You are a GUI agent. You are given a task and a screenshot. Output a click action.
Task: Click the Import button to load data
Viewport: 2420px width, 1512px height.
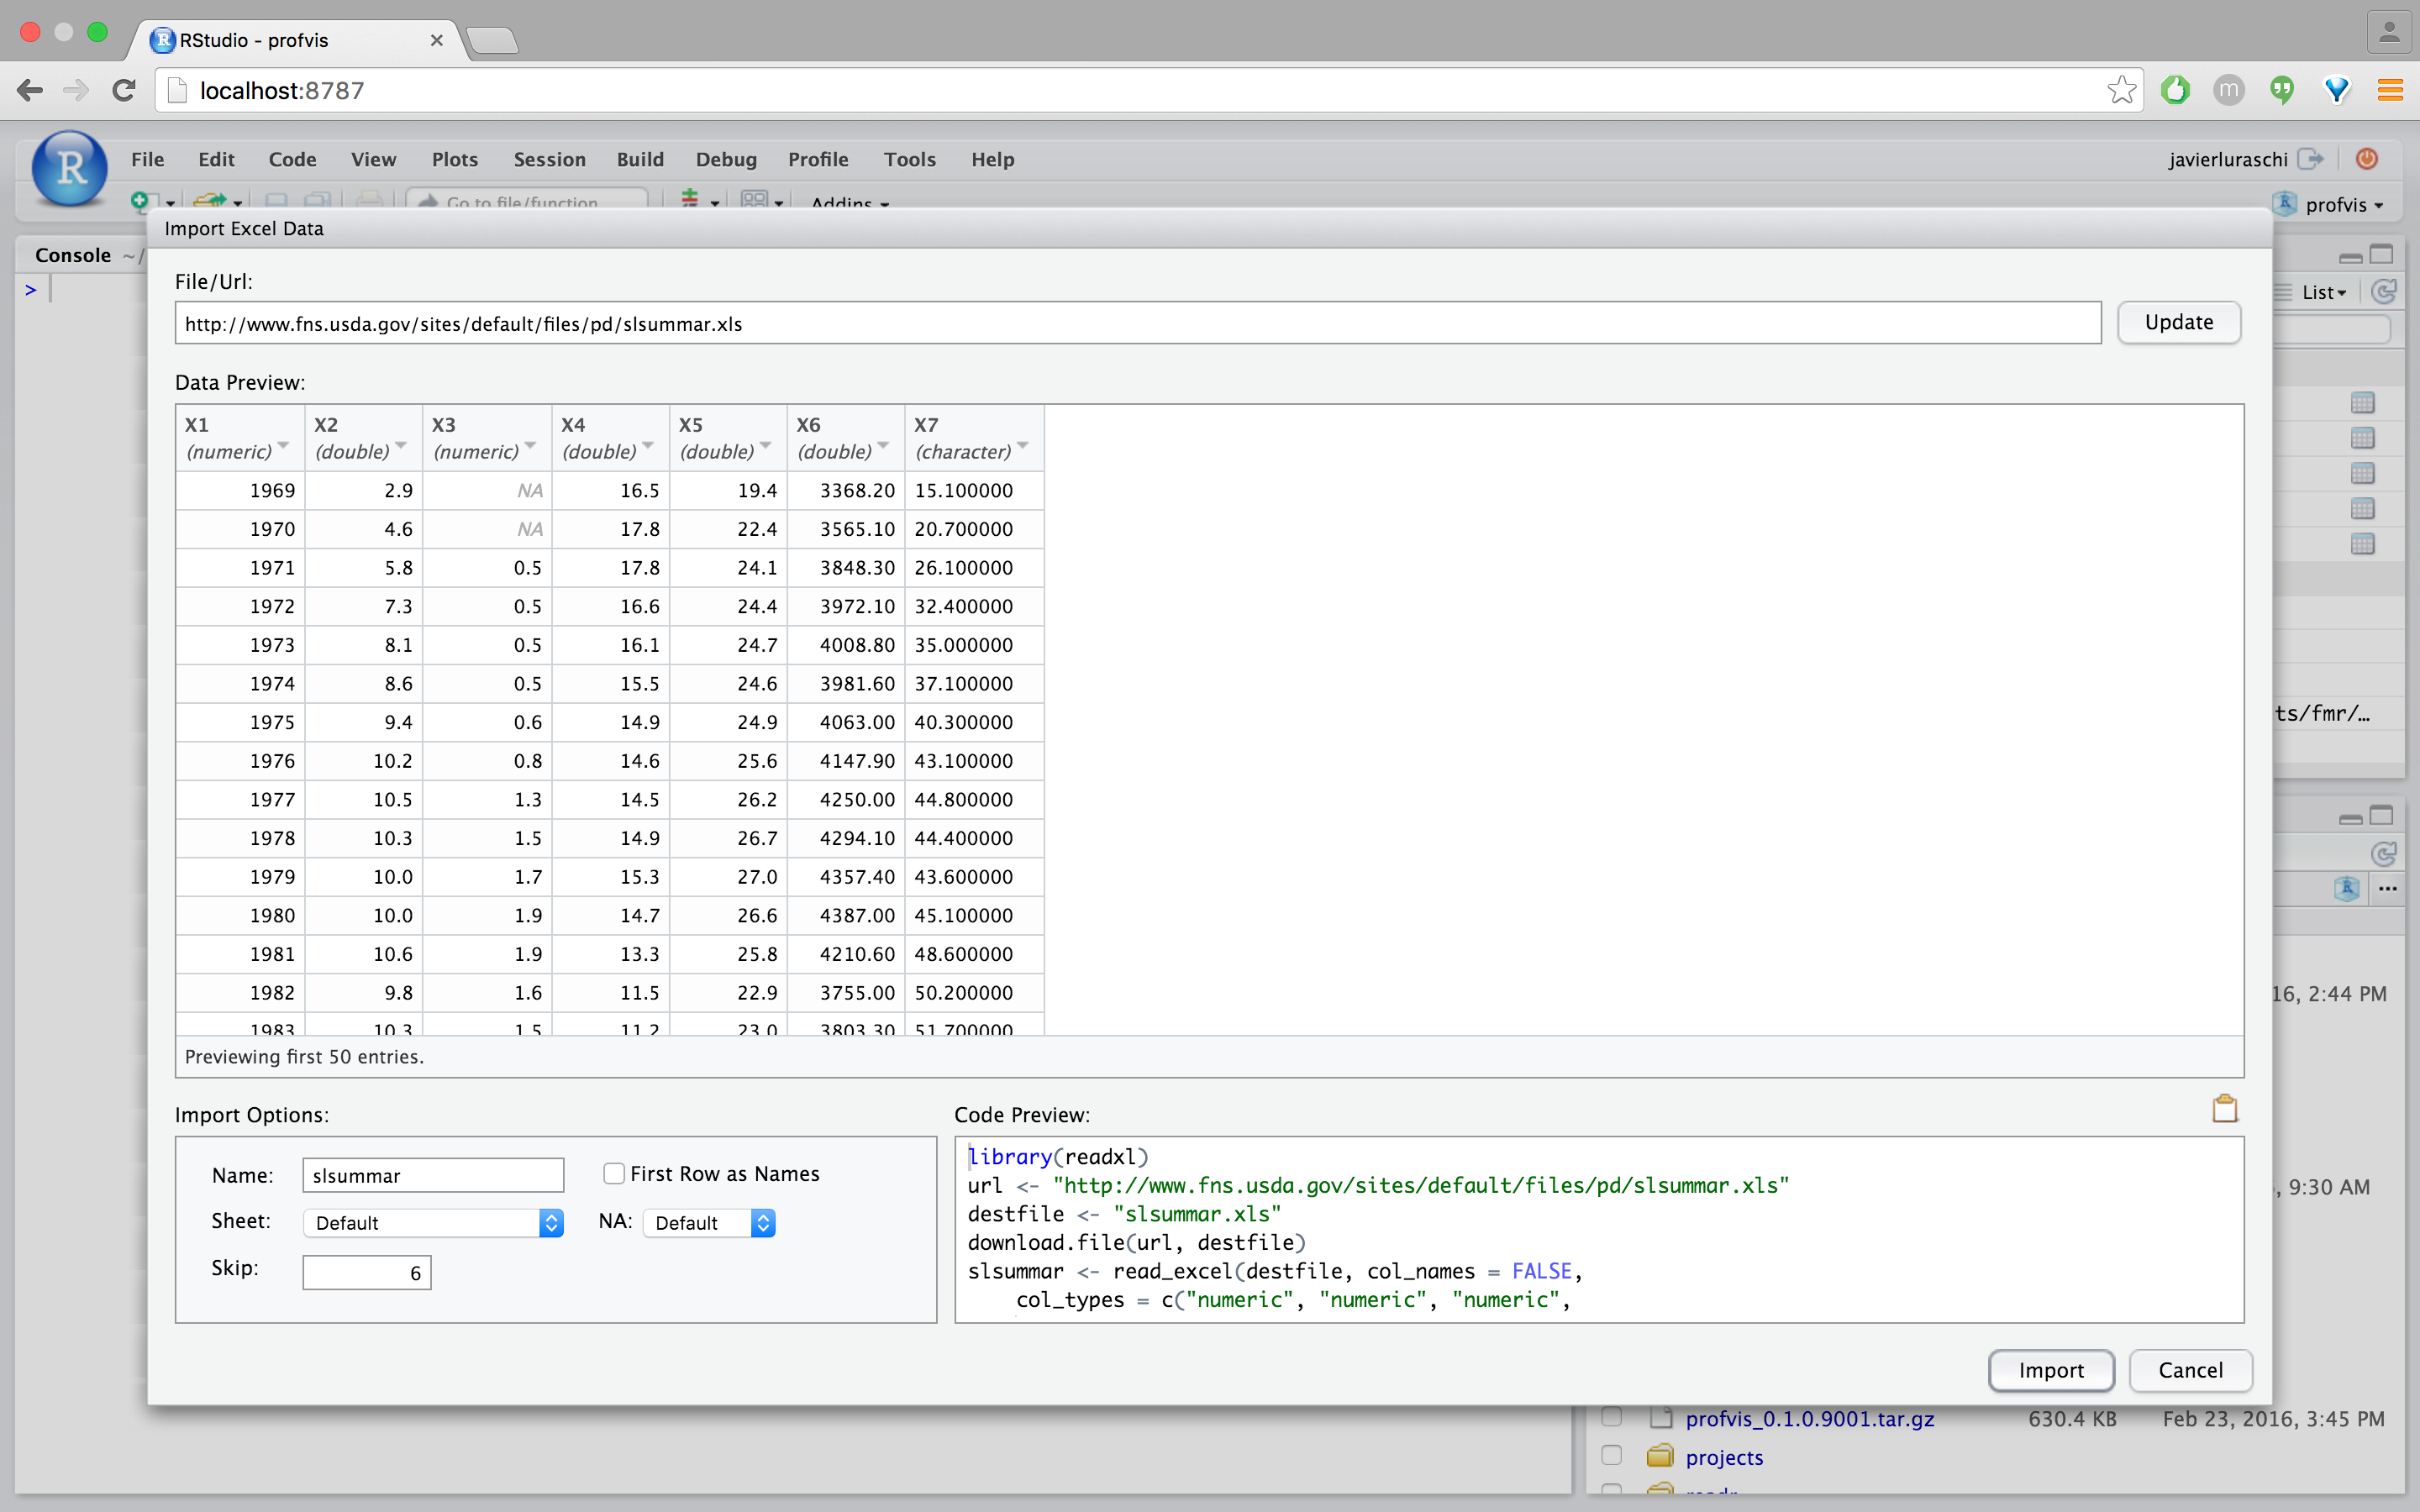pyautogui.click(x=2050, y=1369)
